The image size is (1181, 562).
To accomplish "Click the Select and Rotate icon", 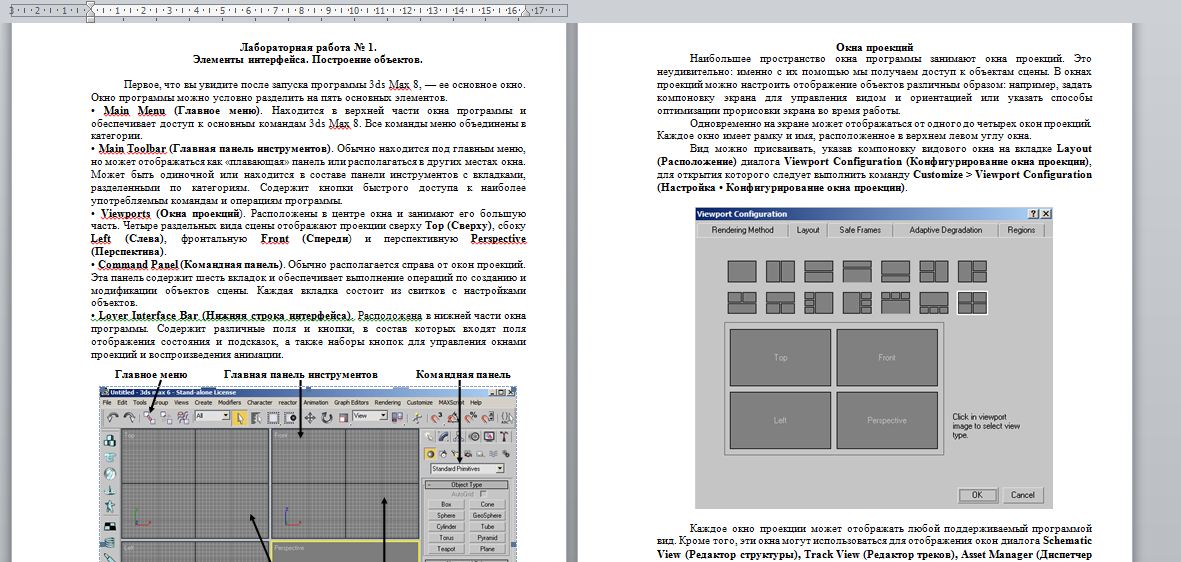I will (x=327, y=418).
